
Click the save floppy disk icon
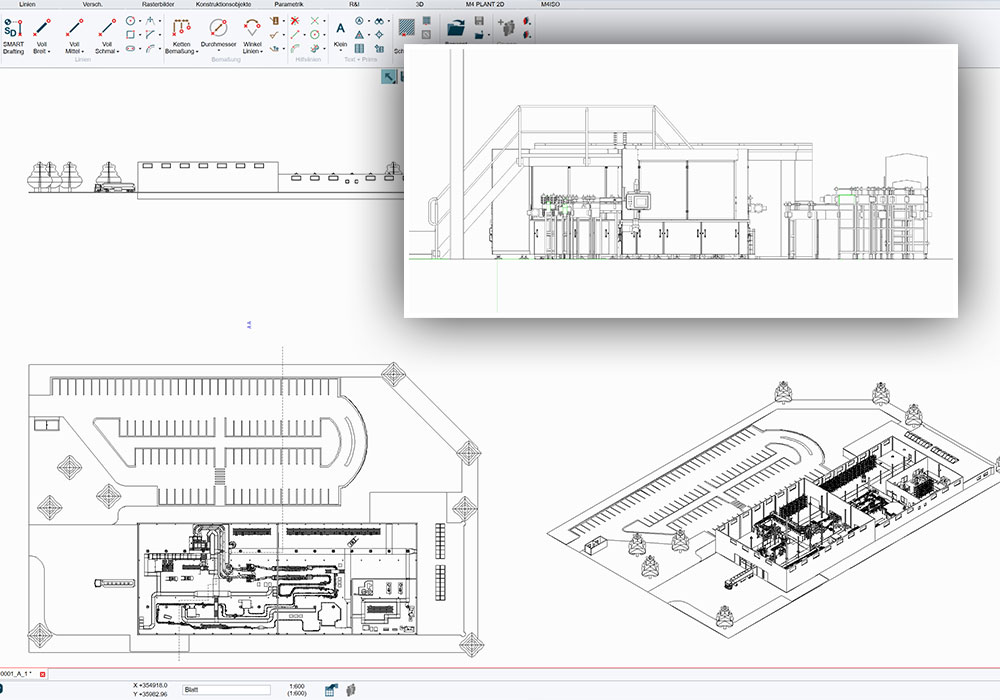point(479,21)
